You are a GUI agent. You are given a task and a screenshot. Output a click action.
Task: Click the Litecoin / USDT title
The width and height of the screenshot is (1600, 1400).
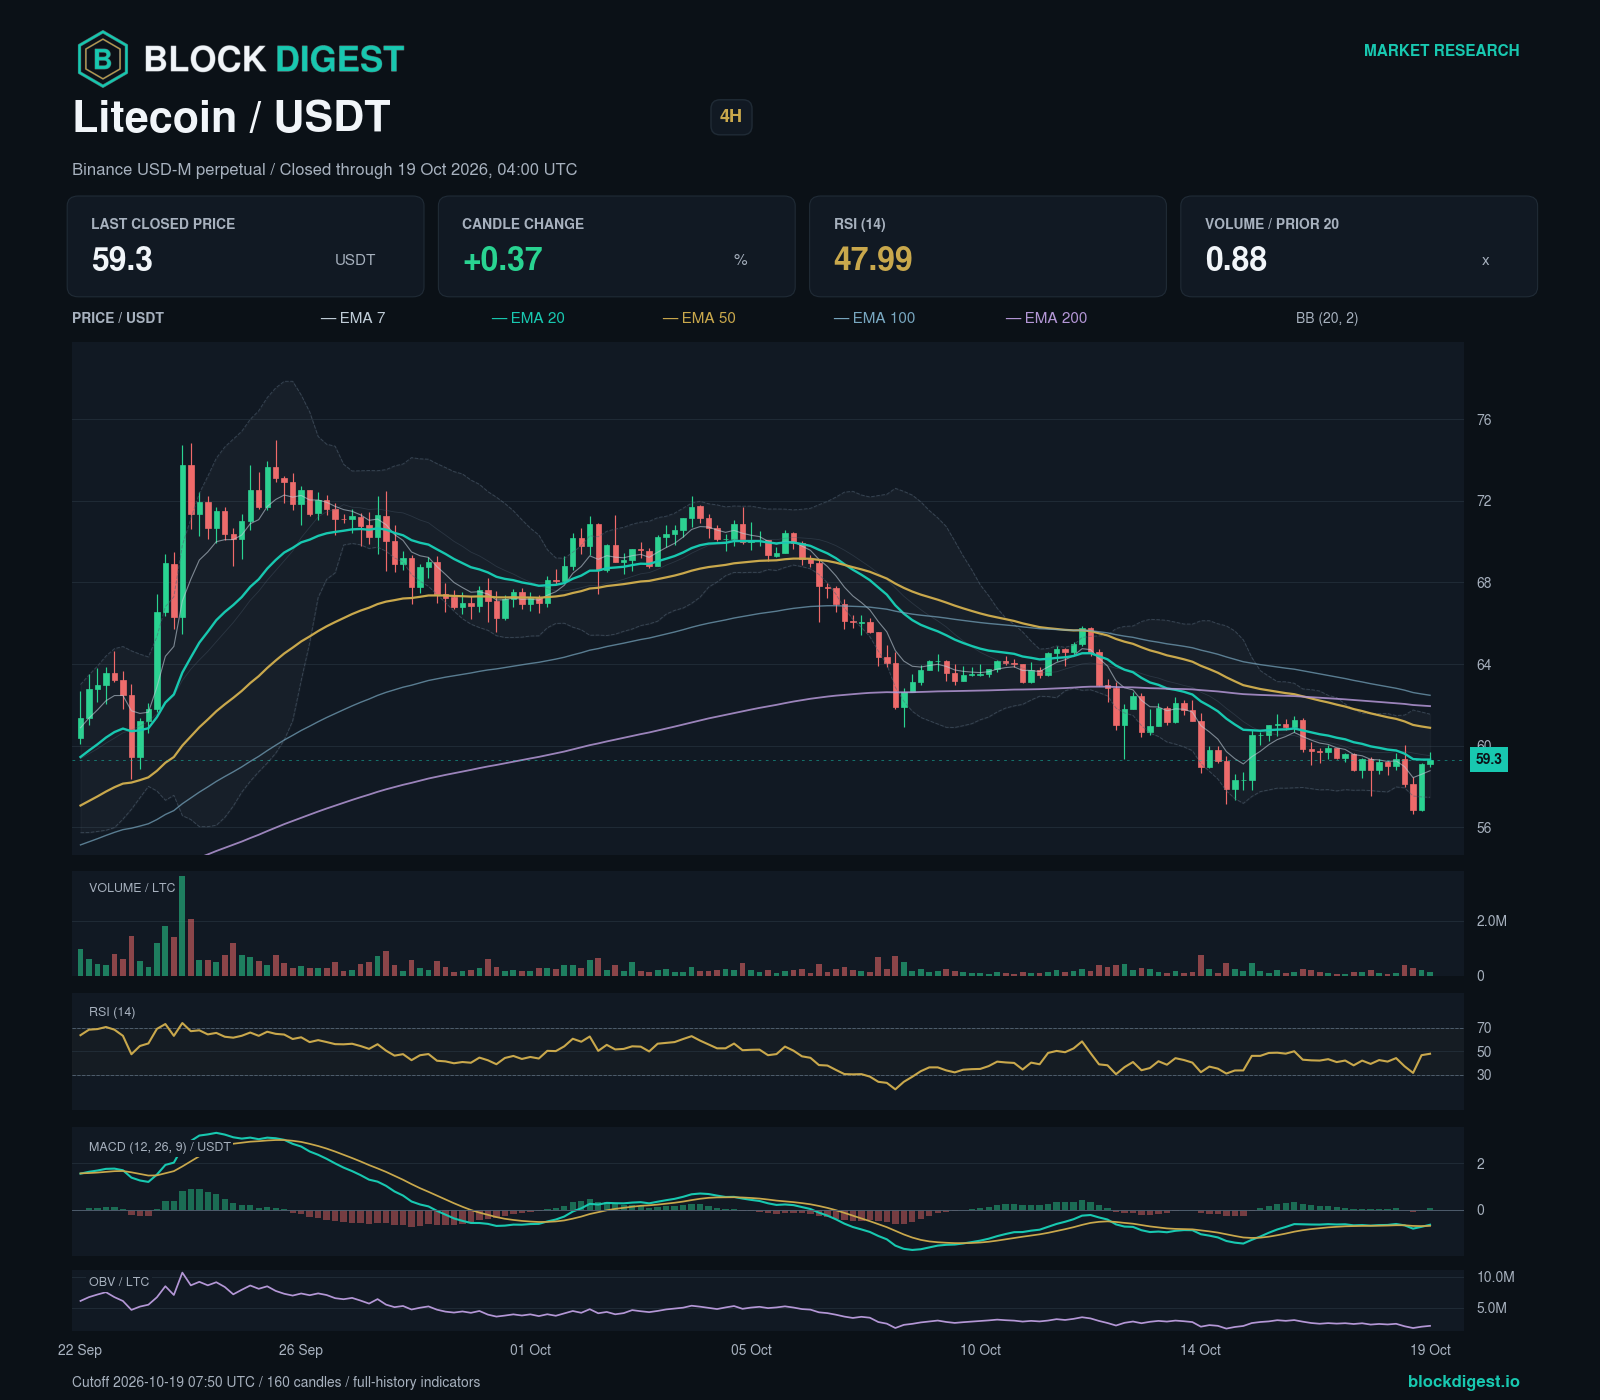coord(231,117)
